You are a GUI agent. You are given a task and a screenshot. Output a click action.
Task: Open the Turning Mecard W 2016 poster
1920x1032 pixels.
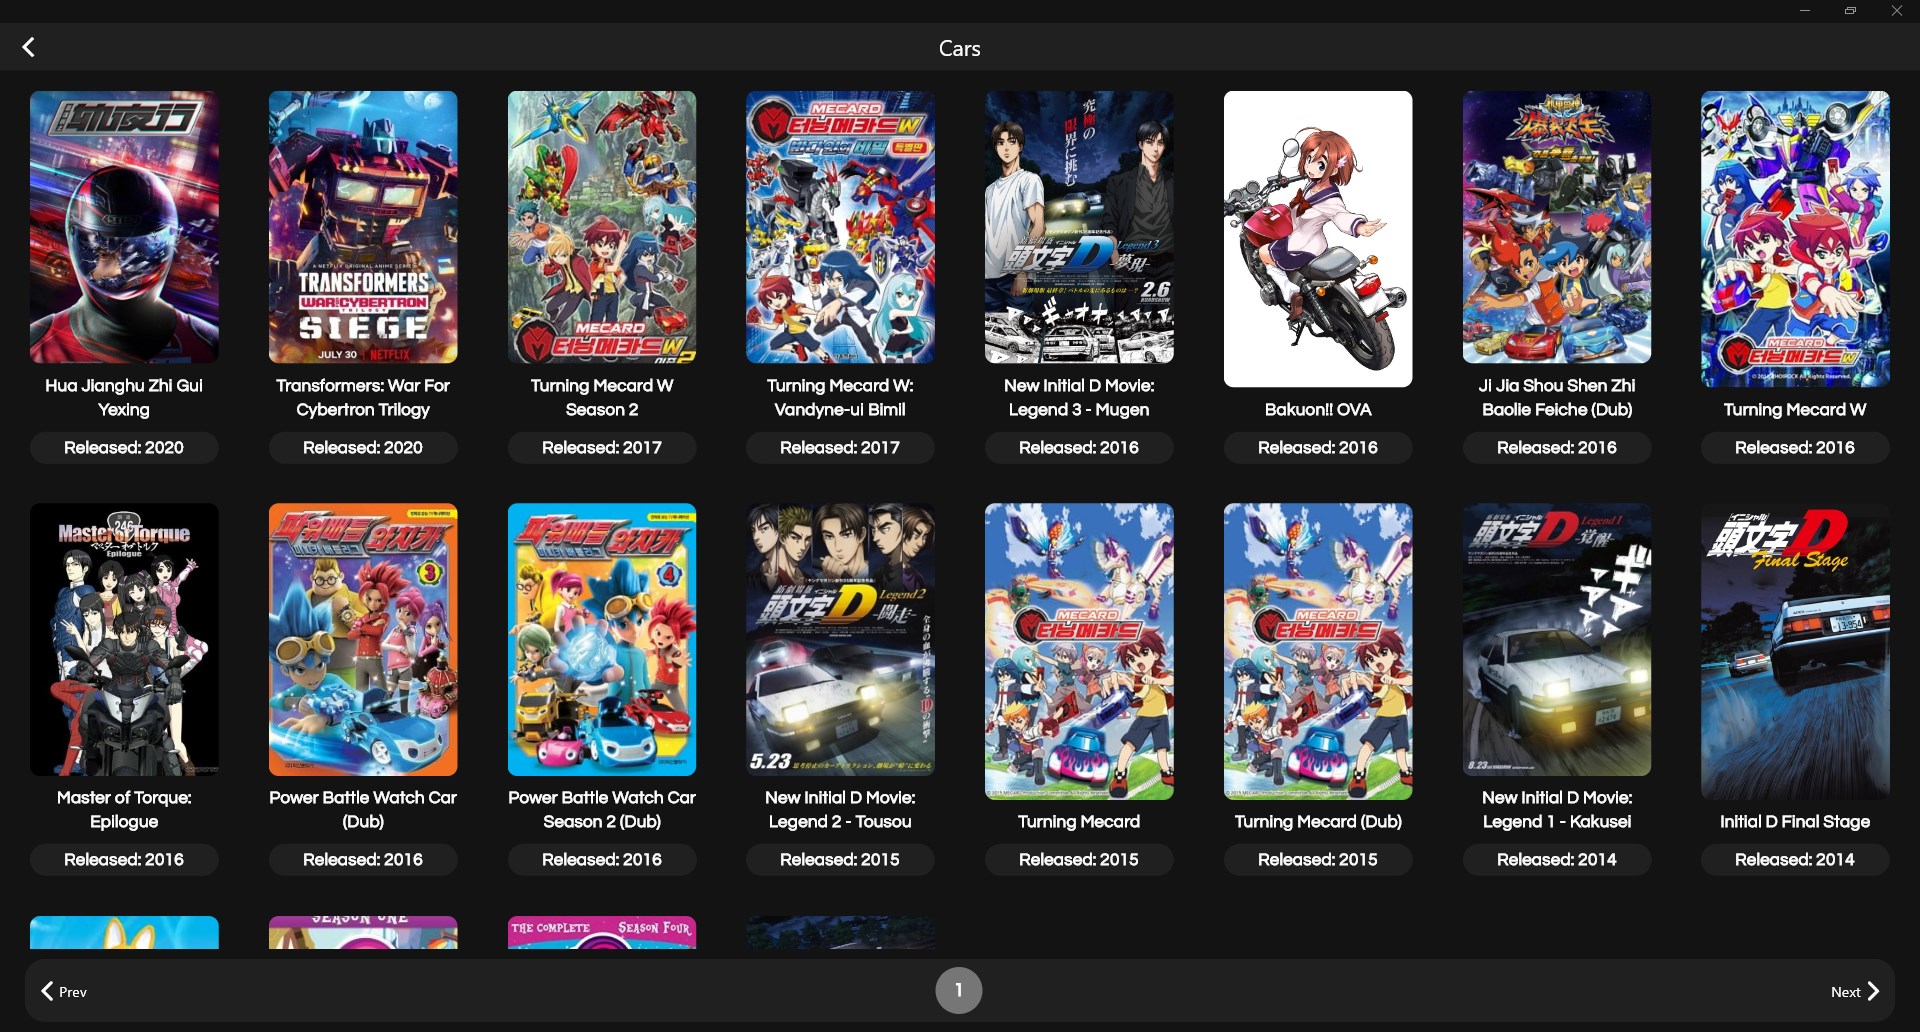pos(1795,239)
